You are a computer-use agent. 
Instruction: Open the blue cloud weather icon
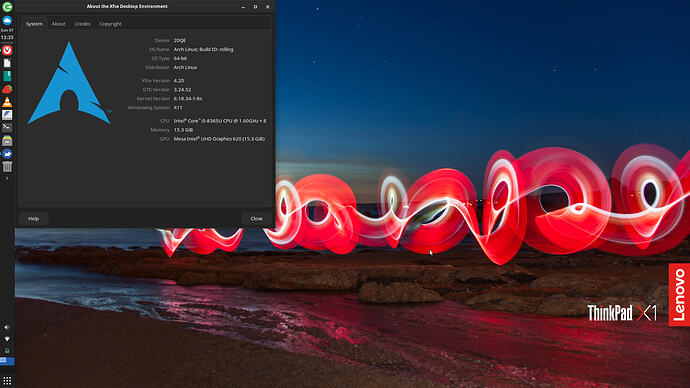7,21
